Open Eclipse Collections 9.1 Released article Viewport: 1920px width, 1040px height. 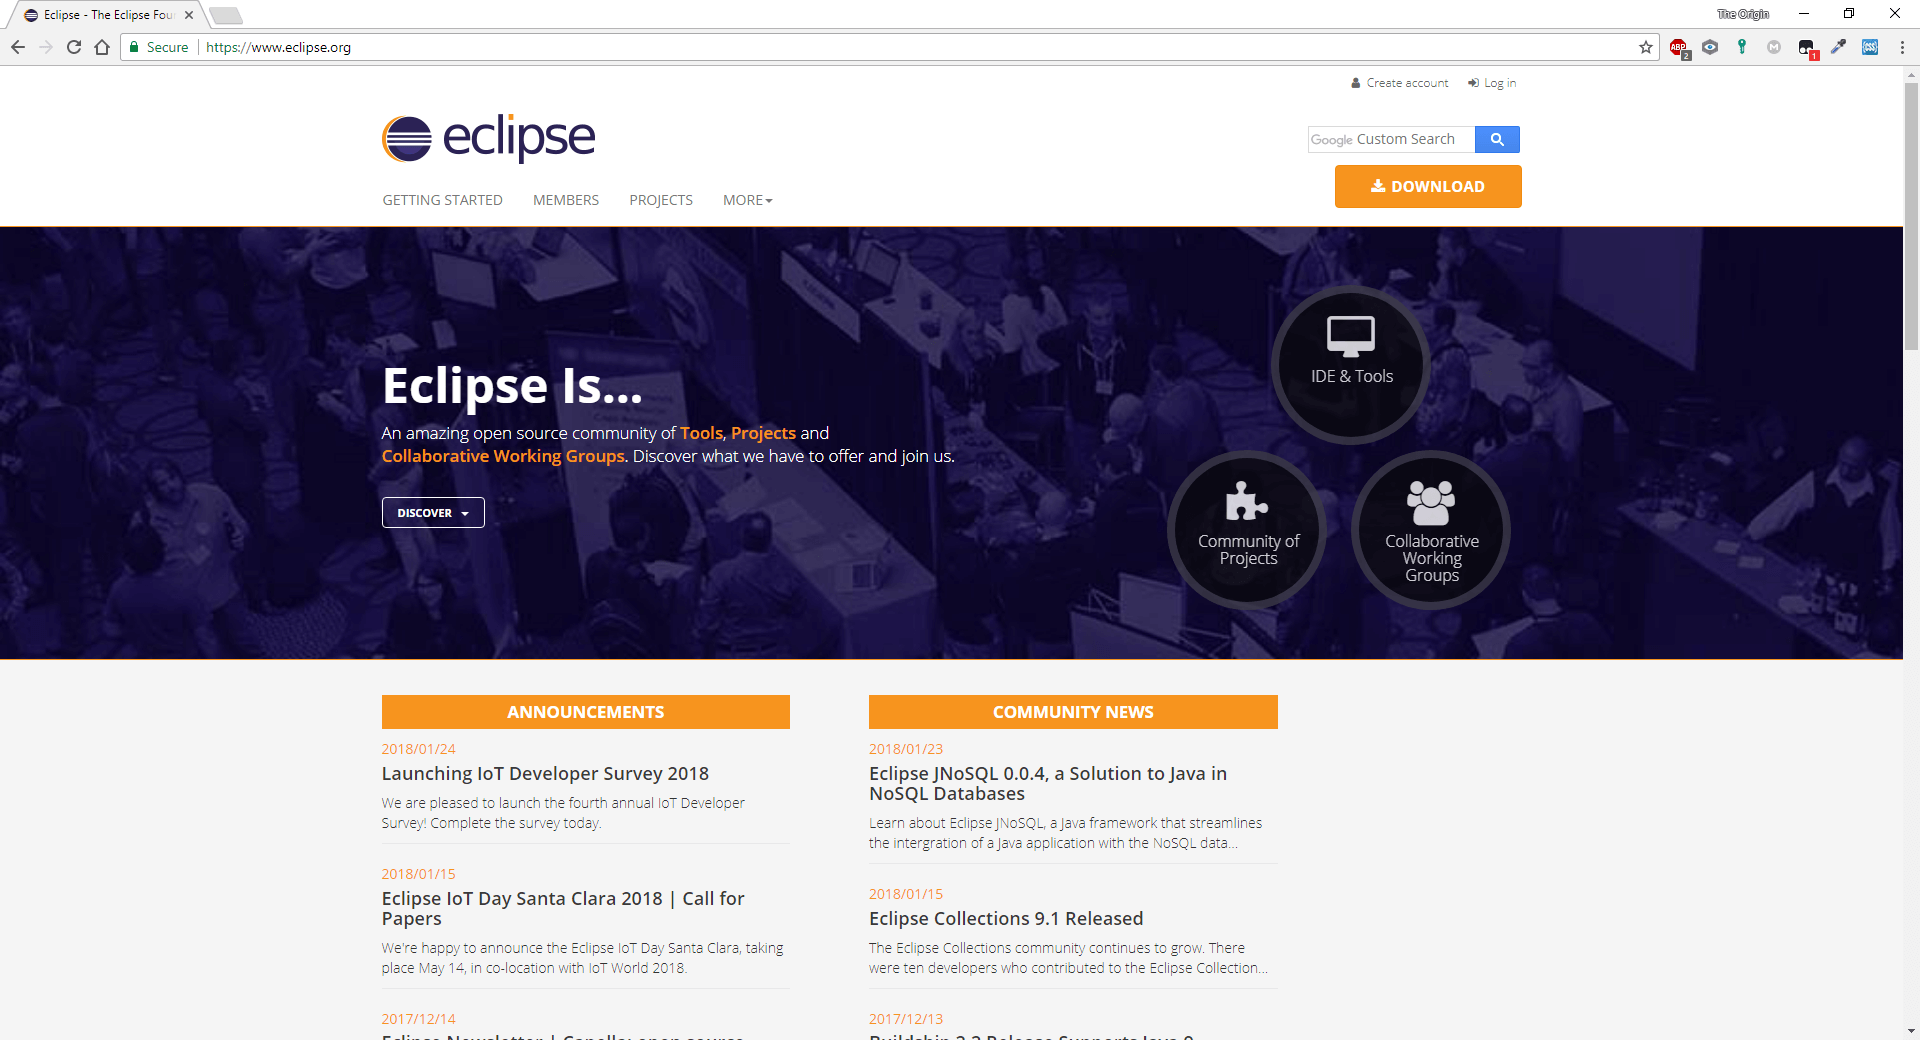tap(1006, 918)
